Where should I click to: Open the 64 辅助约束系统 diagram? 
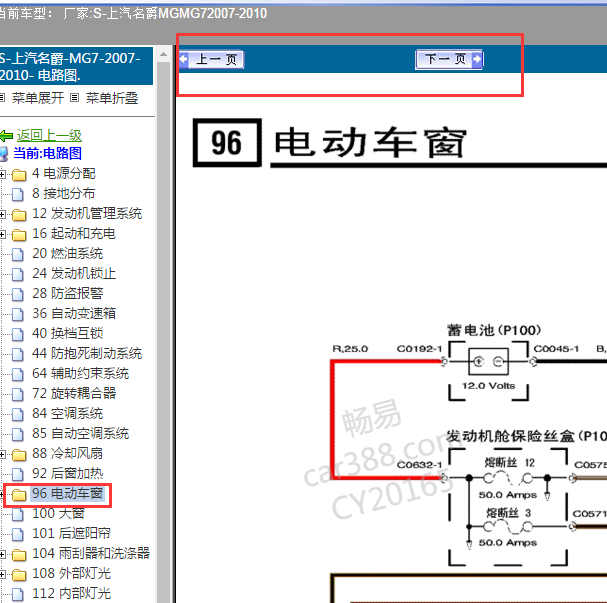pyautogui.click(x=81, y=373)
